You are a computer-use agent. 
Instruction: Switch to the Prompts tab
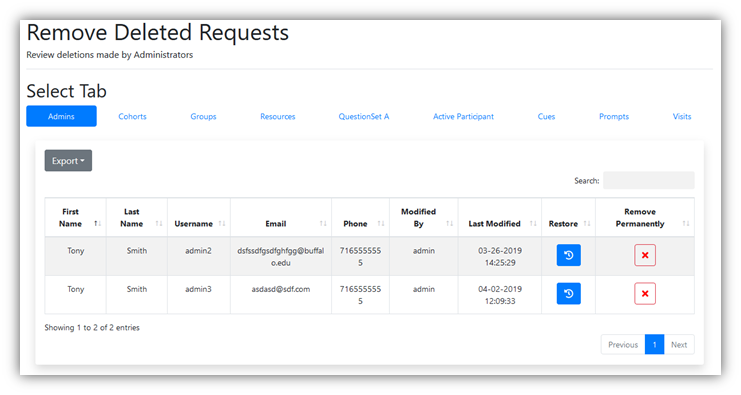pos(614,116)
